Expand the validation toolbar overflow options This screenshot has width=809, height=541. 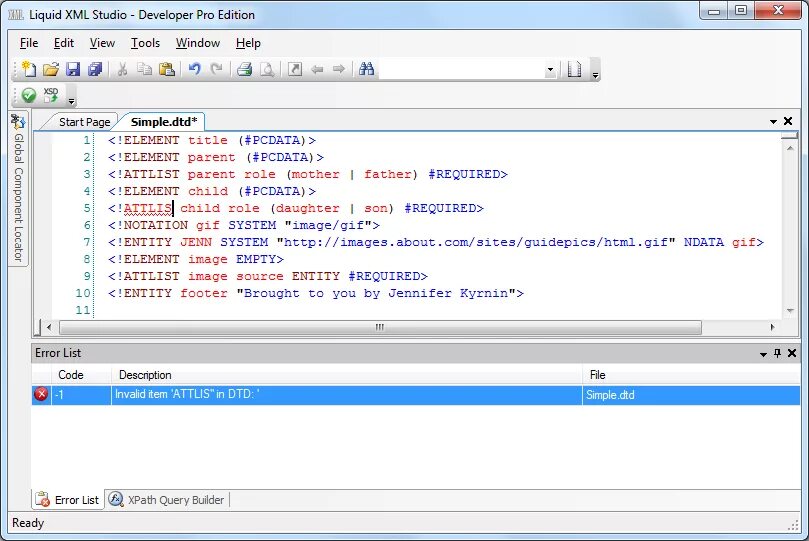coord(72,101)
